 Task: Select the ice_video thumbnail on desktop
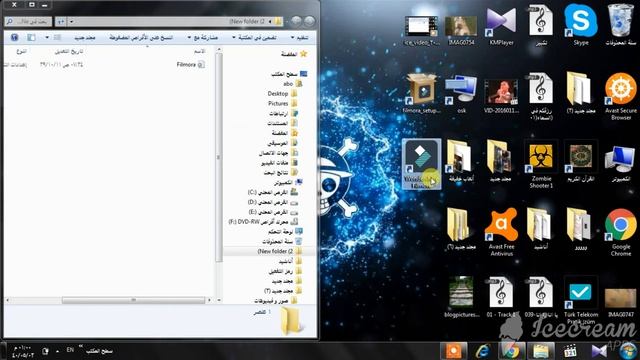point(421,30)
